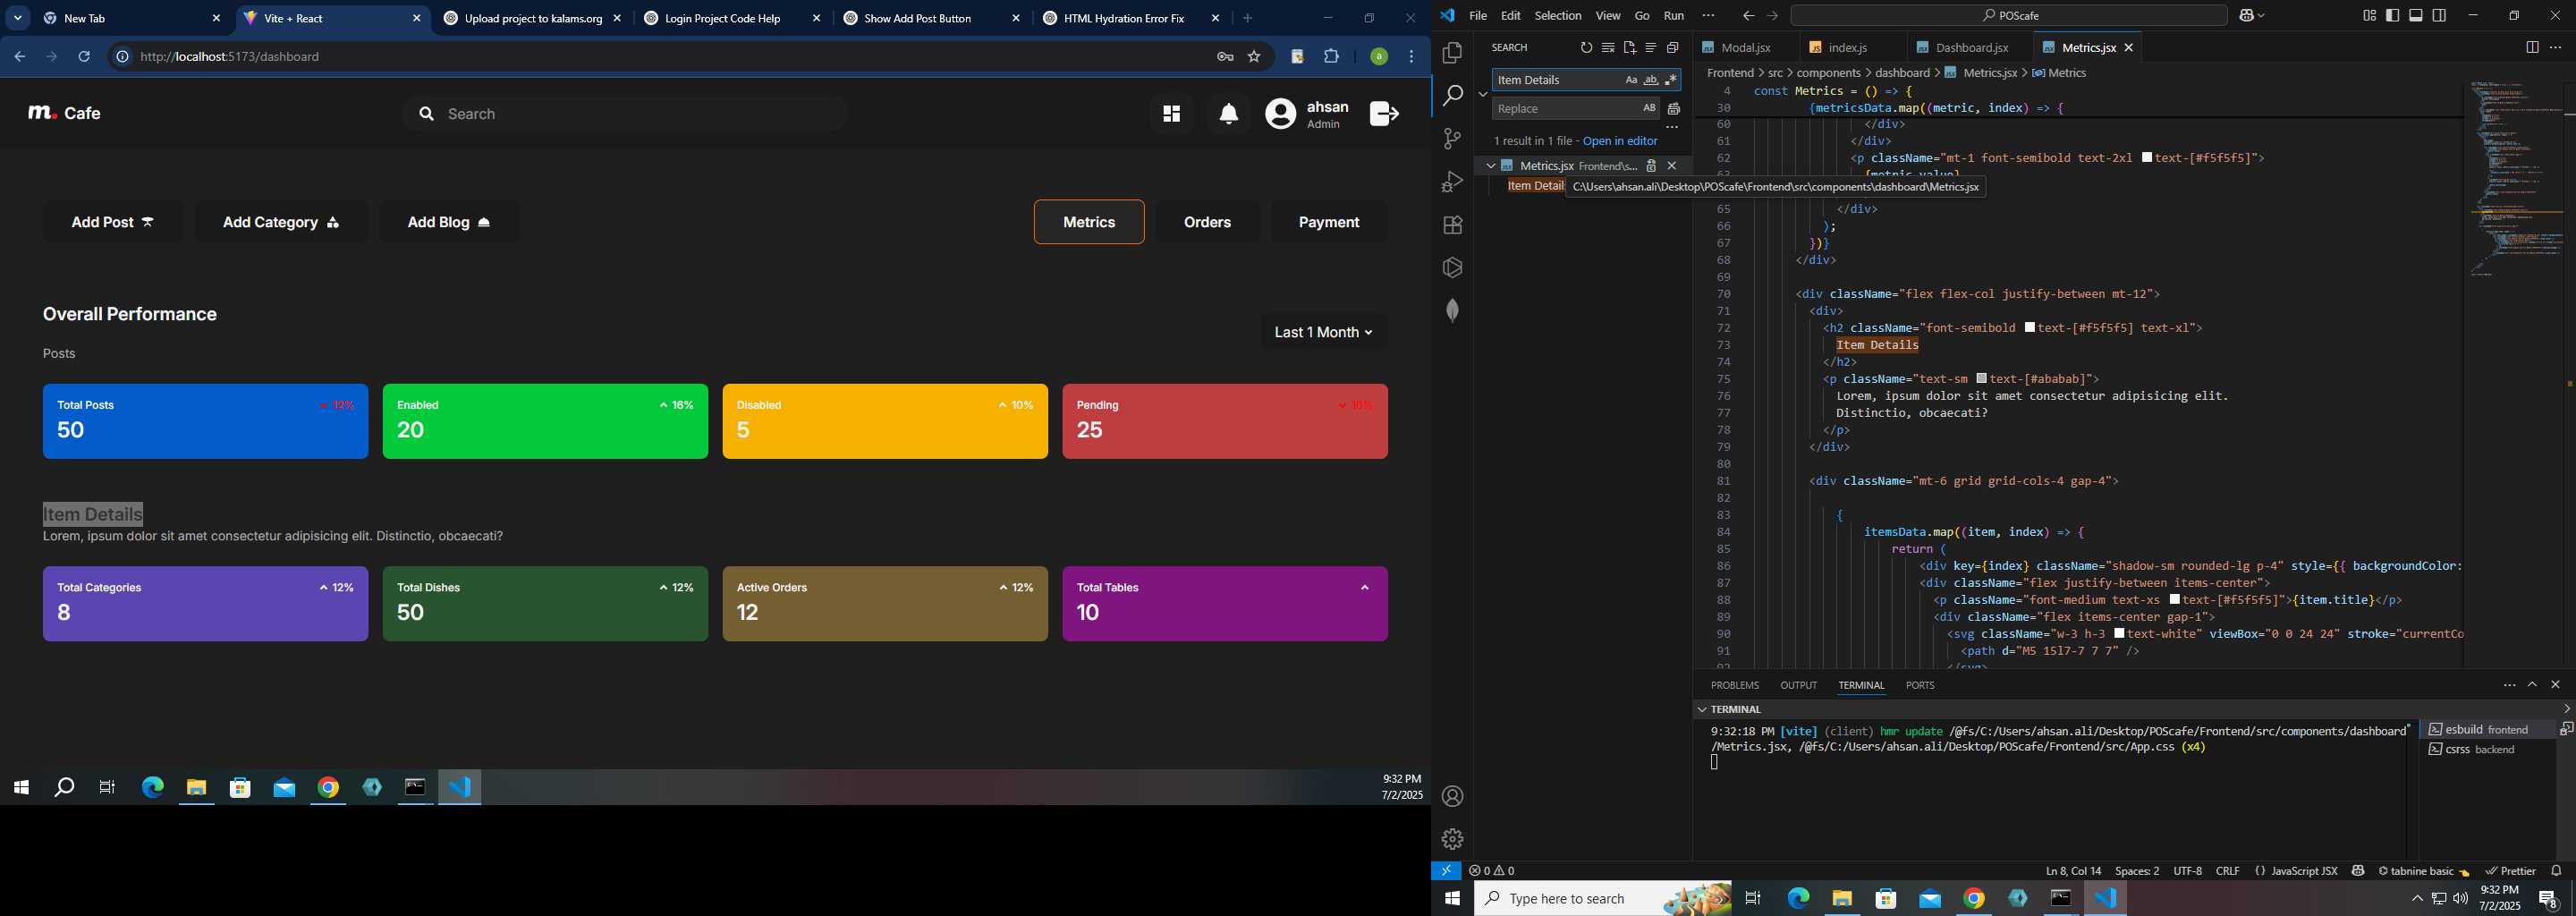The height and width of the screenshot is (916, 2576).
Task: Open Accounts icon in VS Code activity bar
Action: point(1452,797)
